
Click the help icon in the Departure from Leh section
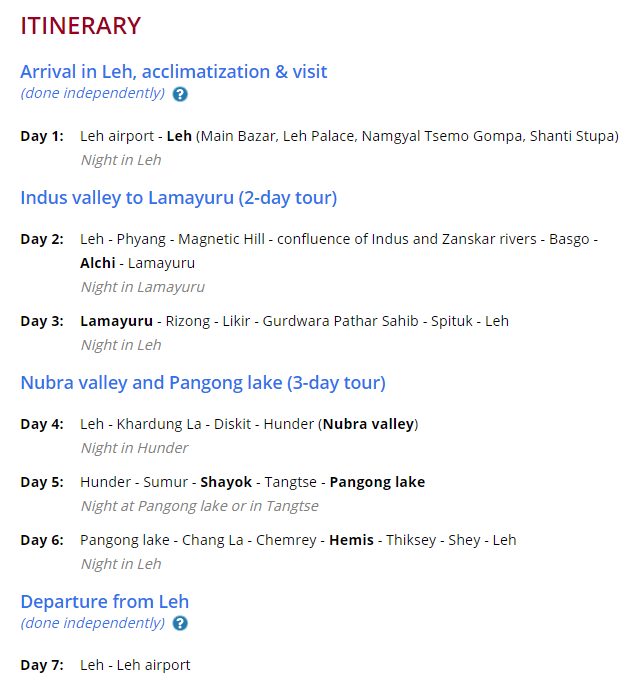[180, 624]
